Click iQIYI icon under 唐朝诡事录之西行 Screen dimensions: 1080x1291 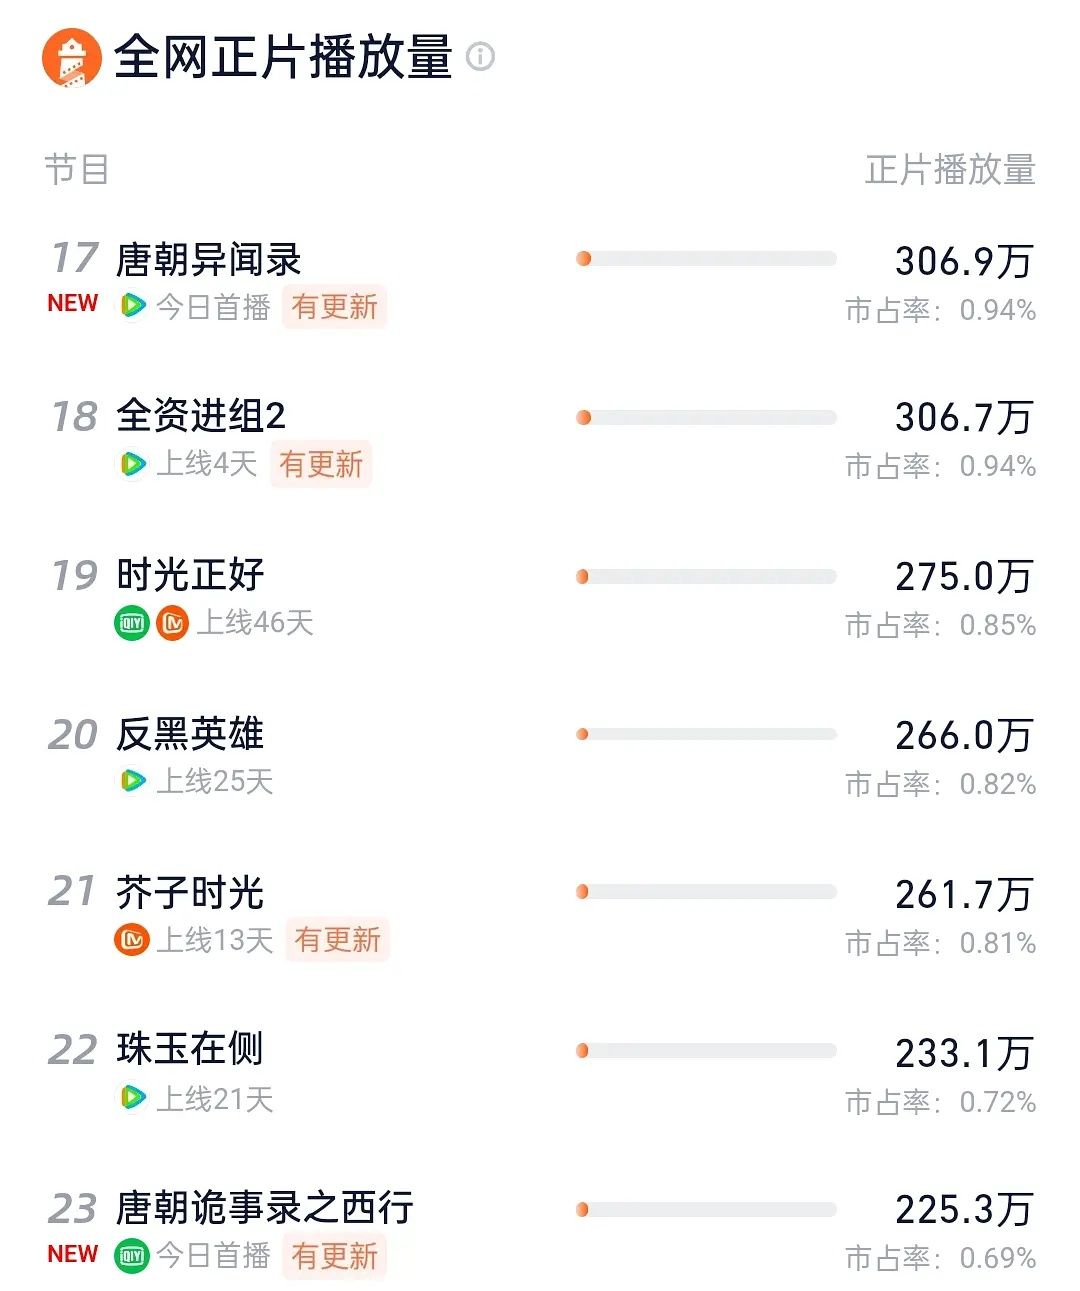(132, 1256)
